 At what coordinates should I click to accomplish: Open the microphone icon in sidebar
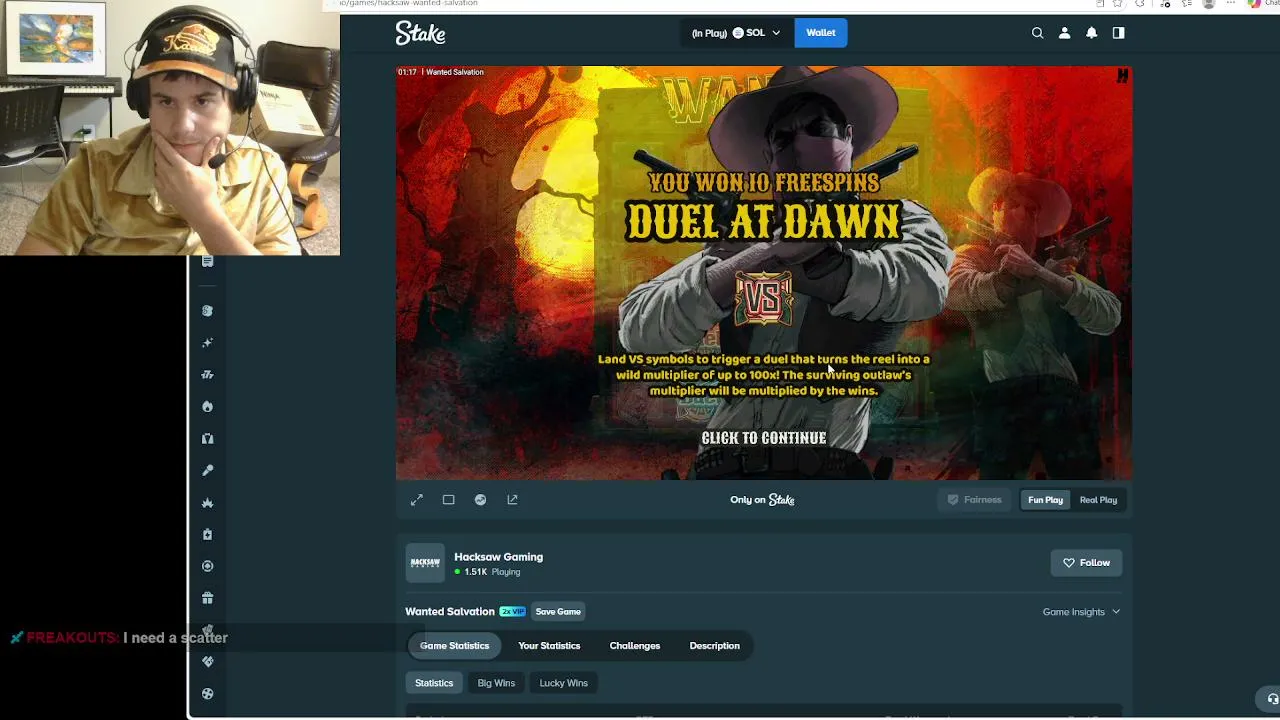point(208,471)
